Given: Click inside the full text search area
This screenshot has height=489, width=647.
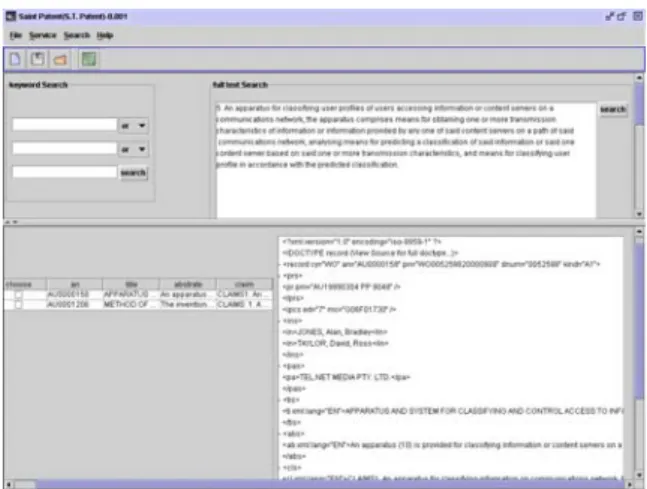Looking at the screenshot, I should pyautogui.click(x=406, y=160).
